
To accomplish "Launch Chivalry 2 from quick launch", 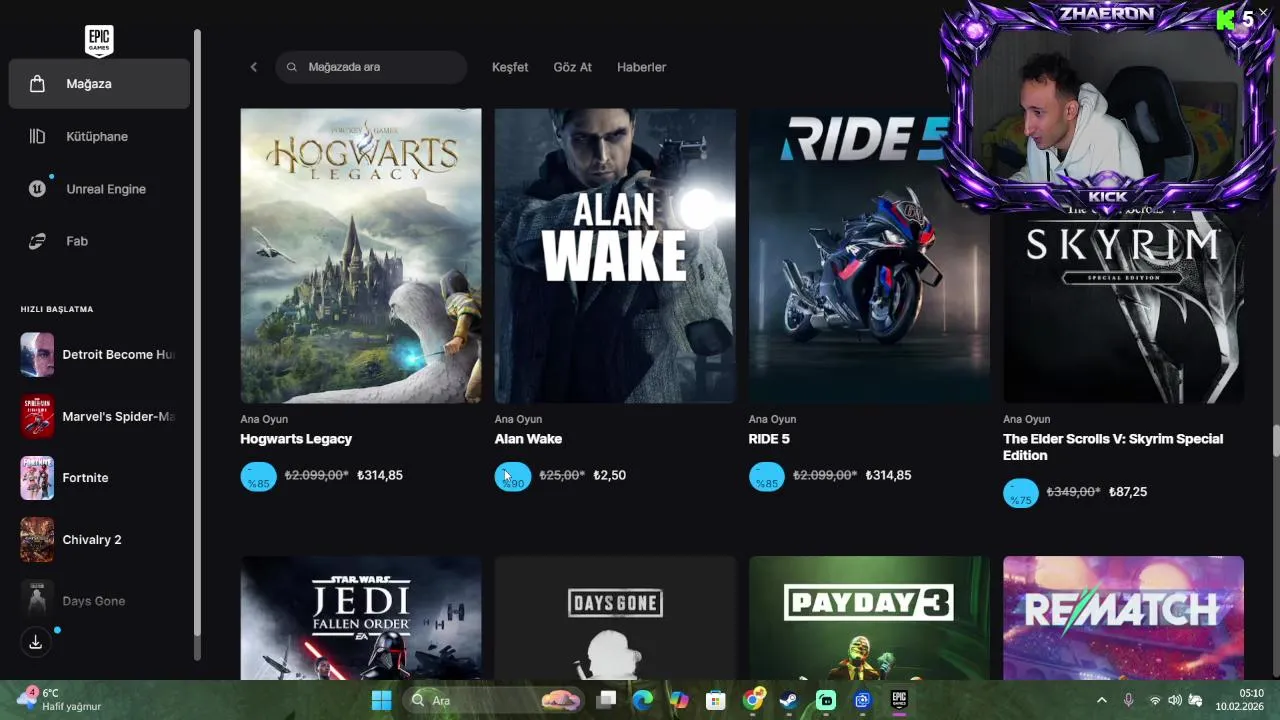I will tap(99, 540).
